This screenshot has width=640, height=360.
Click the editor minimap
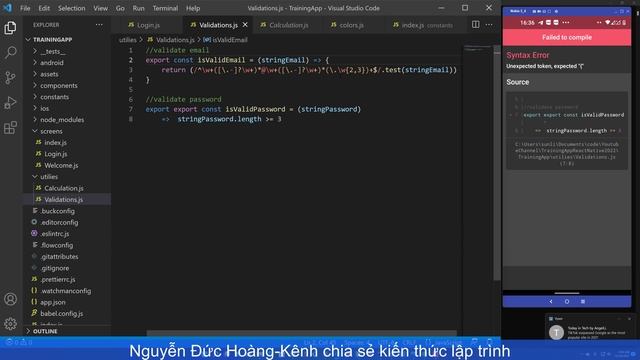pyautogui.click(x=478, y=49)
